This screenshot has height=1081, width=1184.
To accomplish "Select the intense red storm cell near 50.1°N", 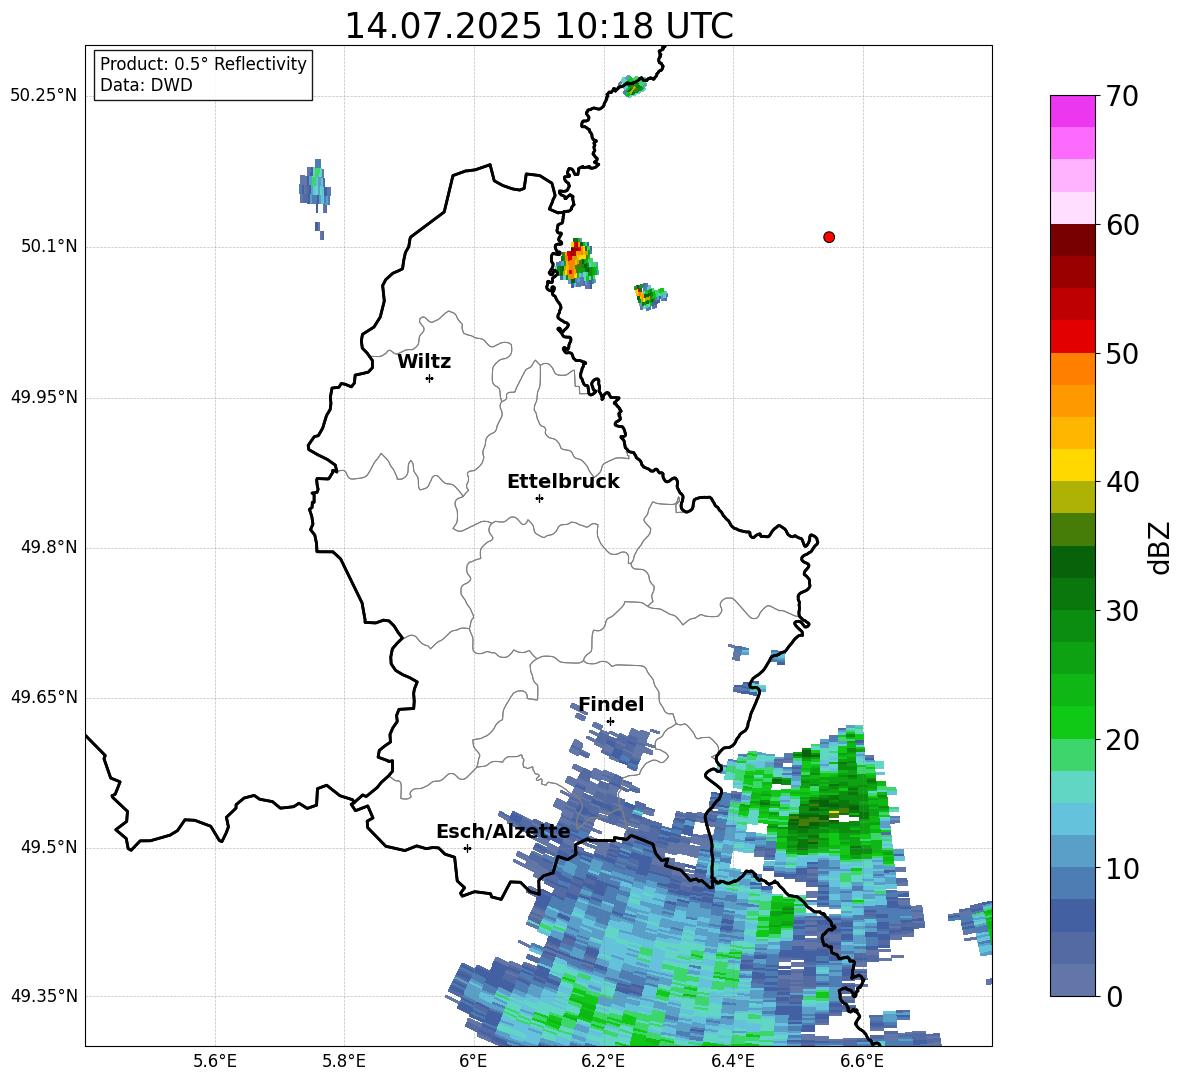I will 576,263.
